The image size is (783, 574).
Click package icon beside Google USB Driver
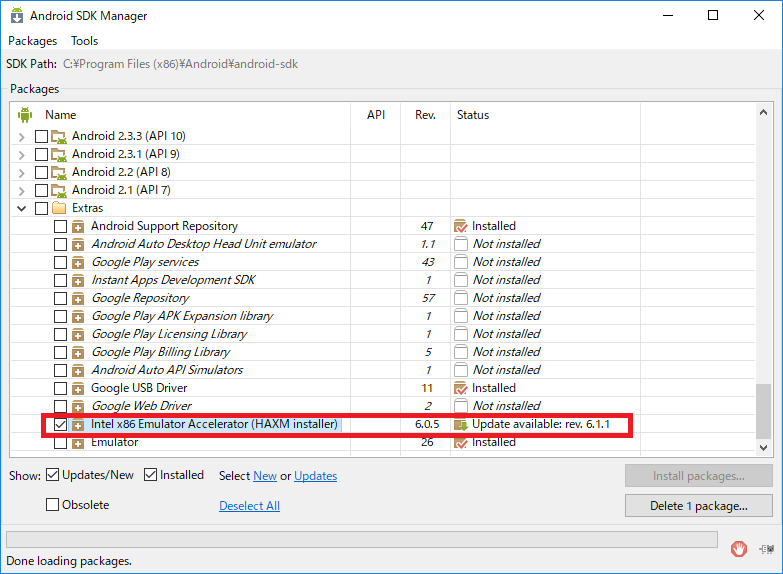click(x=78, y=389)
